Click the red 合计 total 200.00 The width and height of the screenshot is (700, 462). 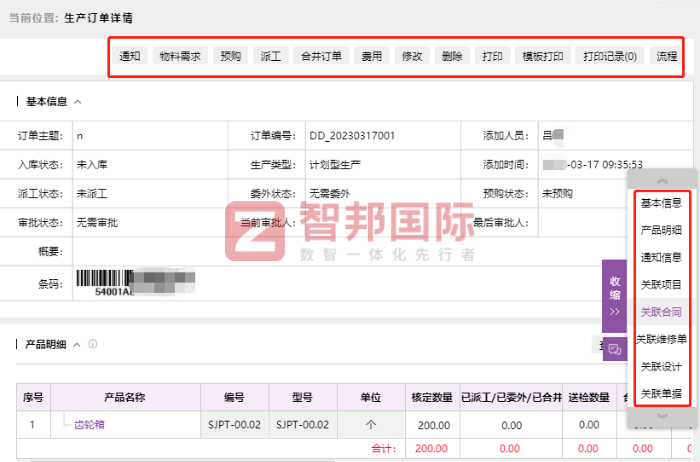point(431,449)
